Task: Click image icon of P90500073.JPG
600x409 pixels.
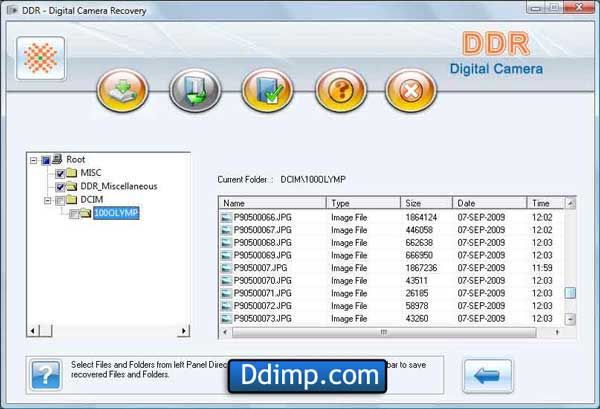Action: tap(226, 318)
